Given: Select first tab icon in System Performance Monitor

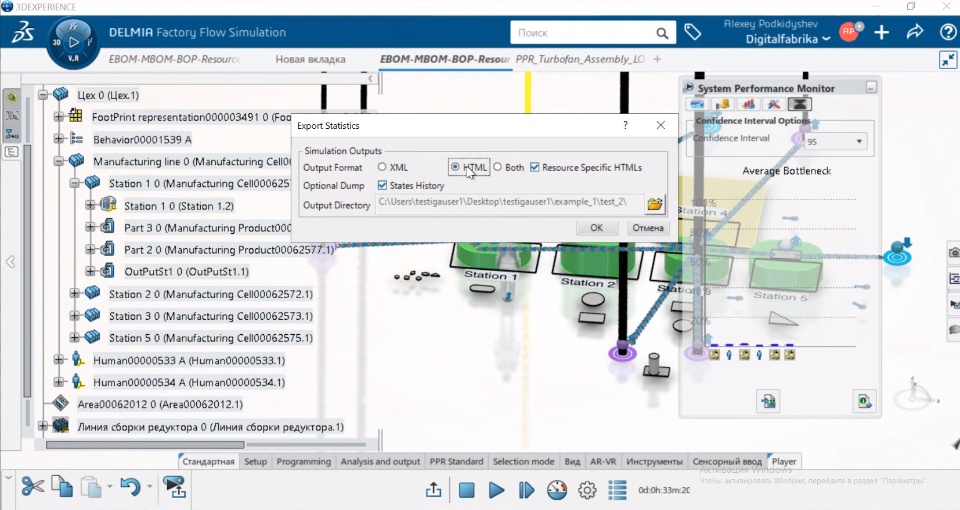Looking at the screenshot, I should coord(697,105).
